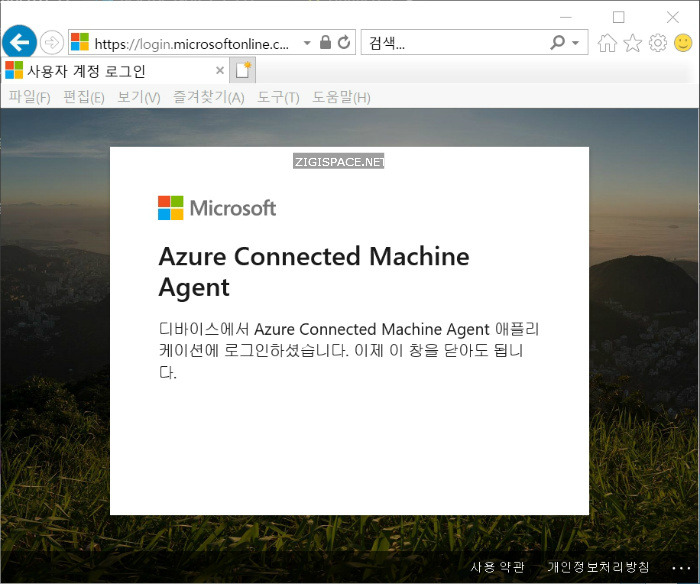Minimize the browser window
Image resolution: width=700 pixels, height=584 pixels.
click(566, 17)
